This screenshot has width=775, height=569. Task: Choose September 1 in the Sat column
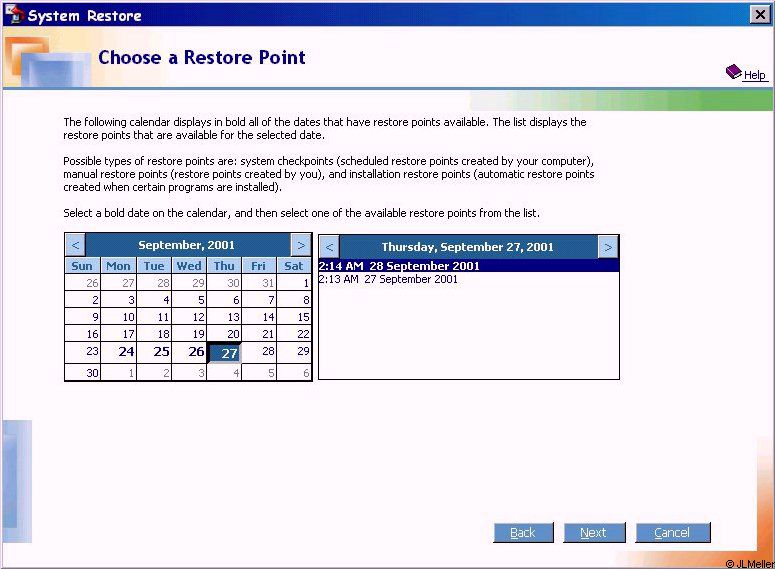(x=294, y=283)
